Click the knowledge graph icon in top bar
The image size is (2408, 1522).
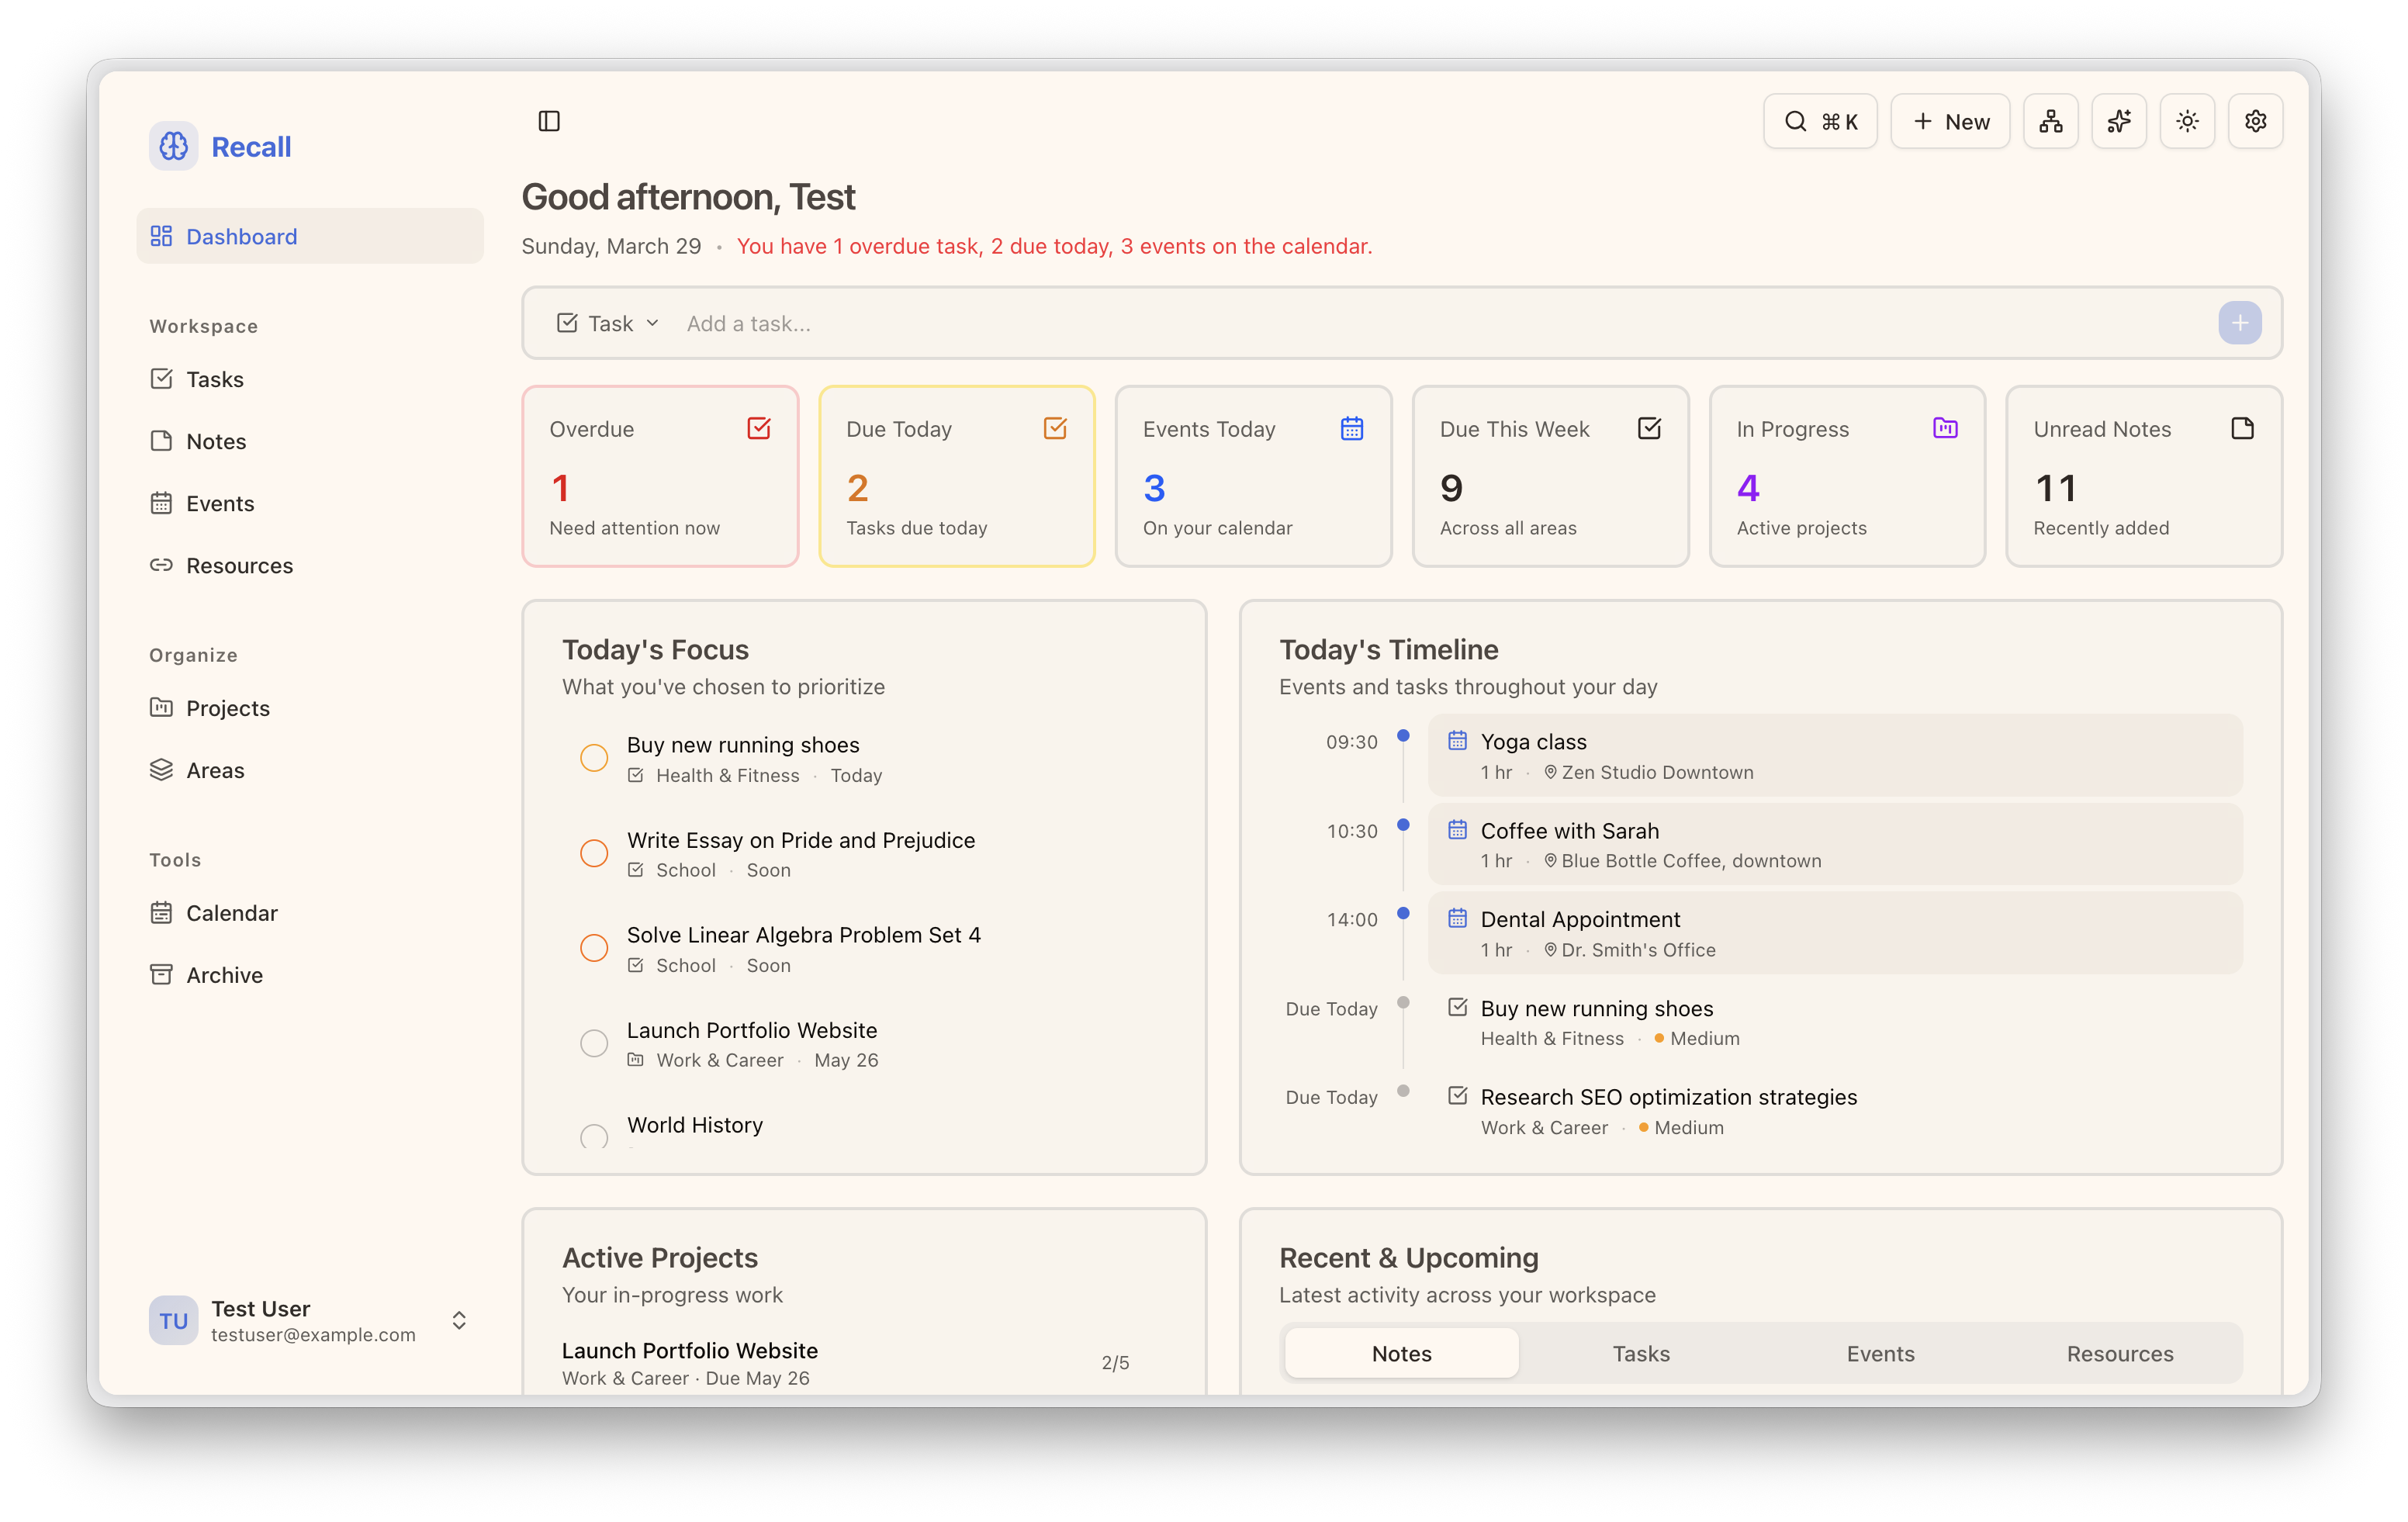click(2051, 121)
